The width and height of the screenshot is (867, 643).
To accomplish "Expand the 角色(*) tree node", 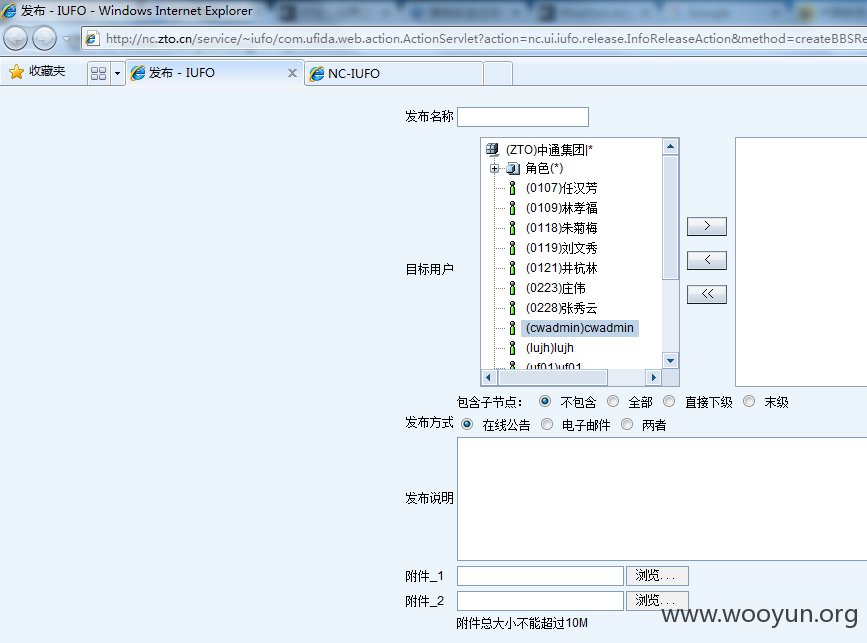I will point(494,169).
